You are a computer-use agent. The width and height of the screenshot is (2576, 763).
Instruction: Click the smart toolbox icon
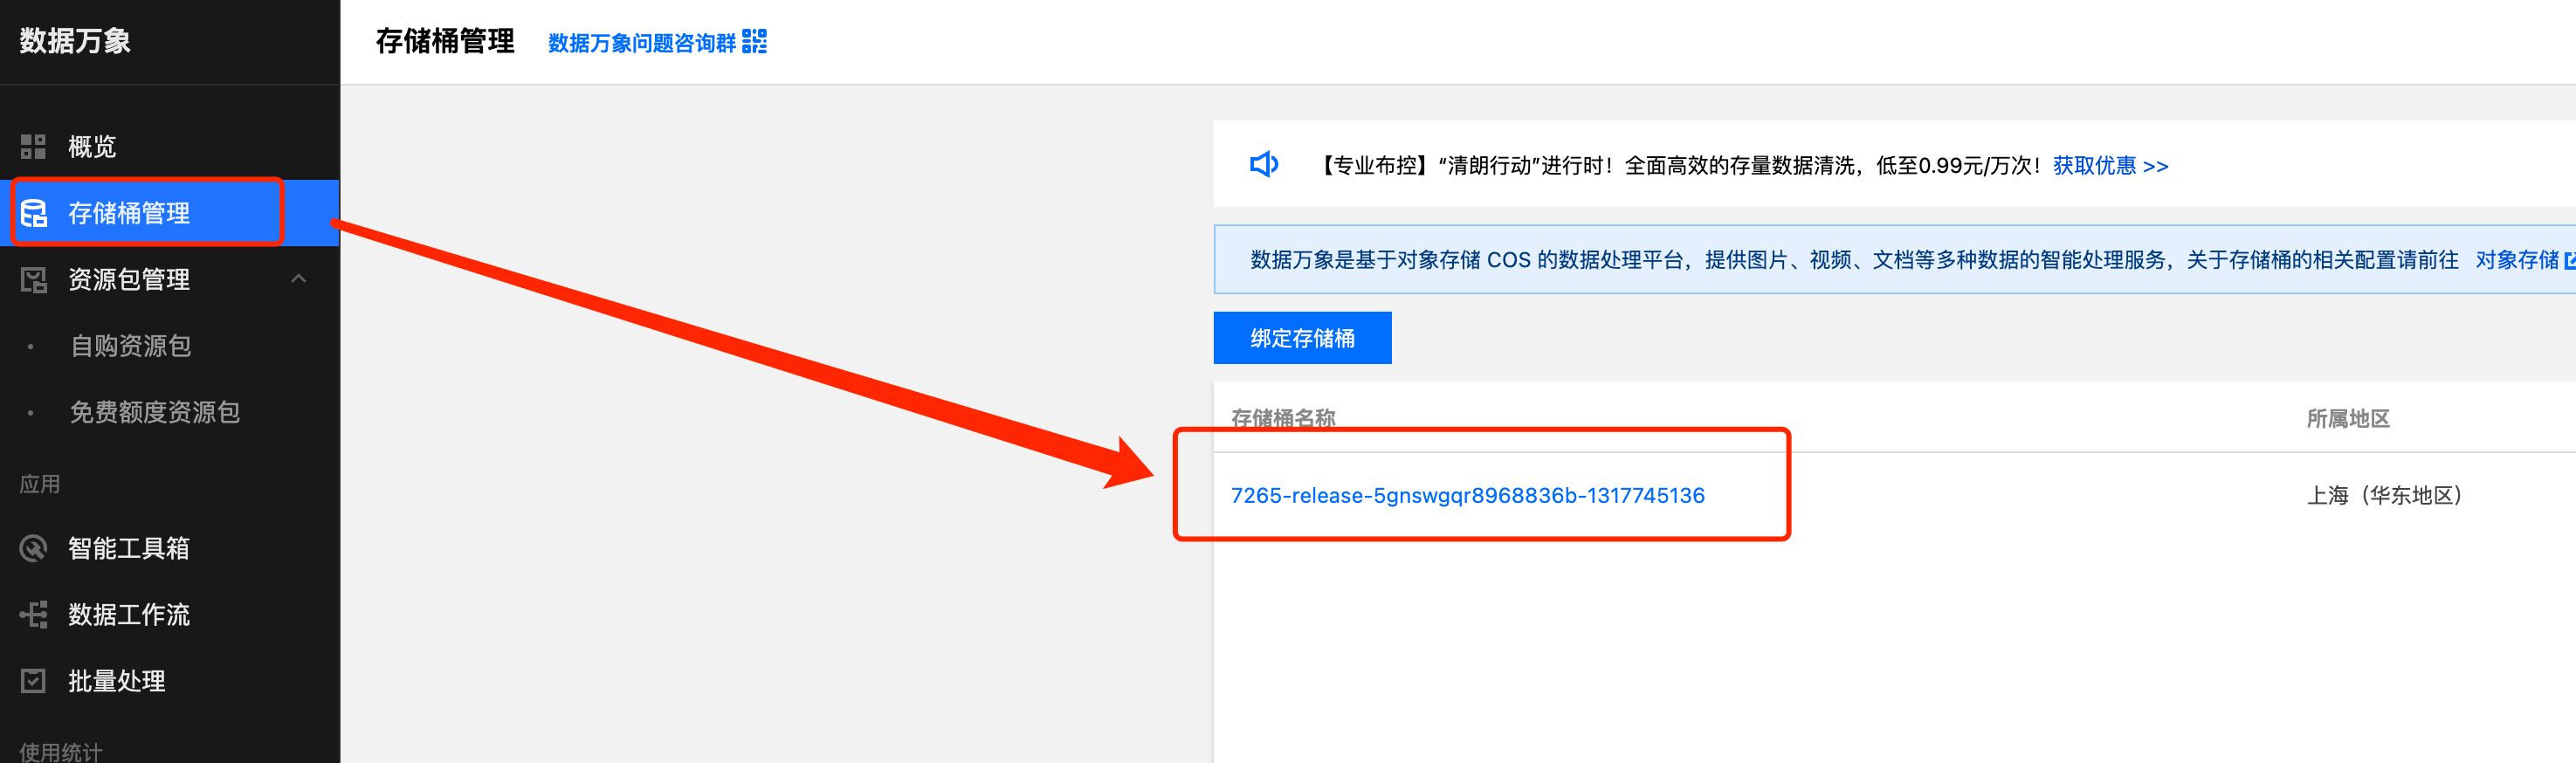pyautogui.click(x=33, y=548)
